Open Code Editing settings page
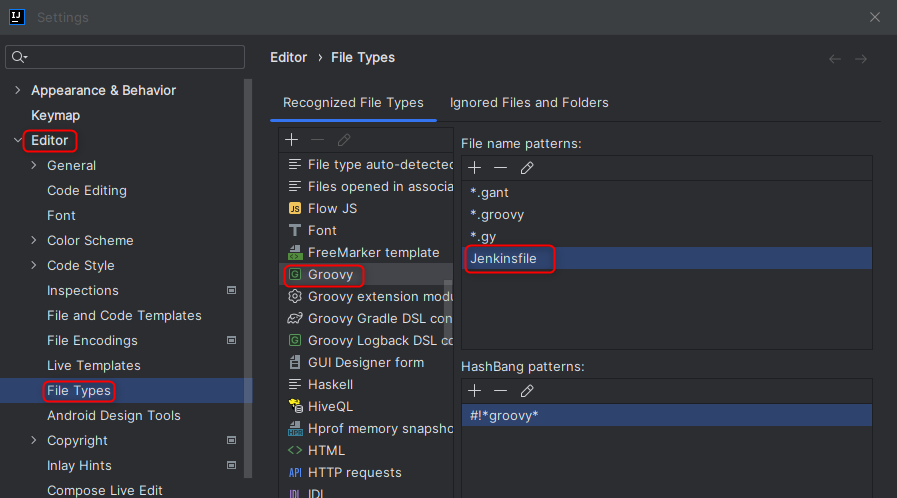Screen dimensions: 897x498 pyautogui.click(x=87, y=190)
